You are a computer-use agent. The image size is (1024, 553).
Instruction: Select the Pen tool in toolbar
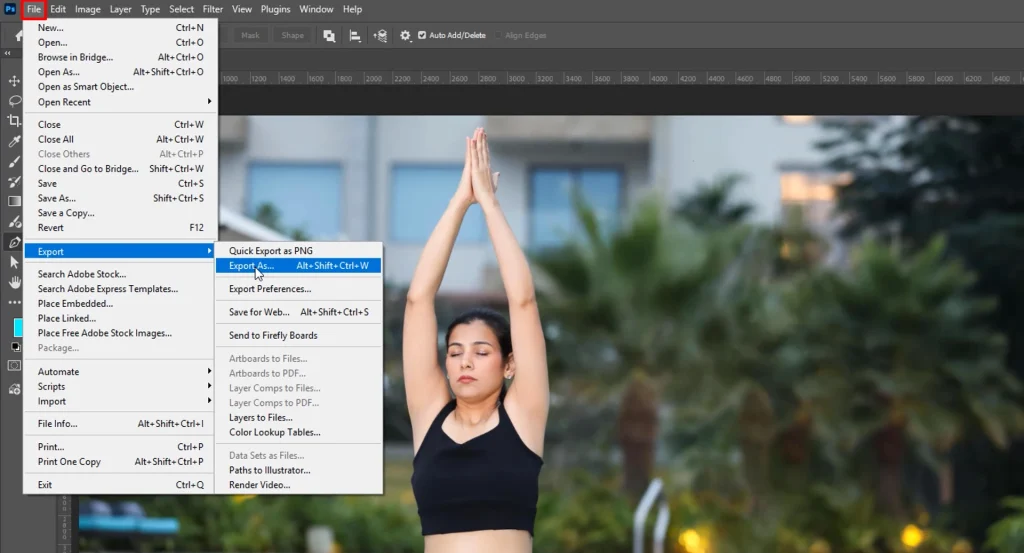pyautogui.click(x=14, y=242)
